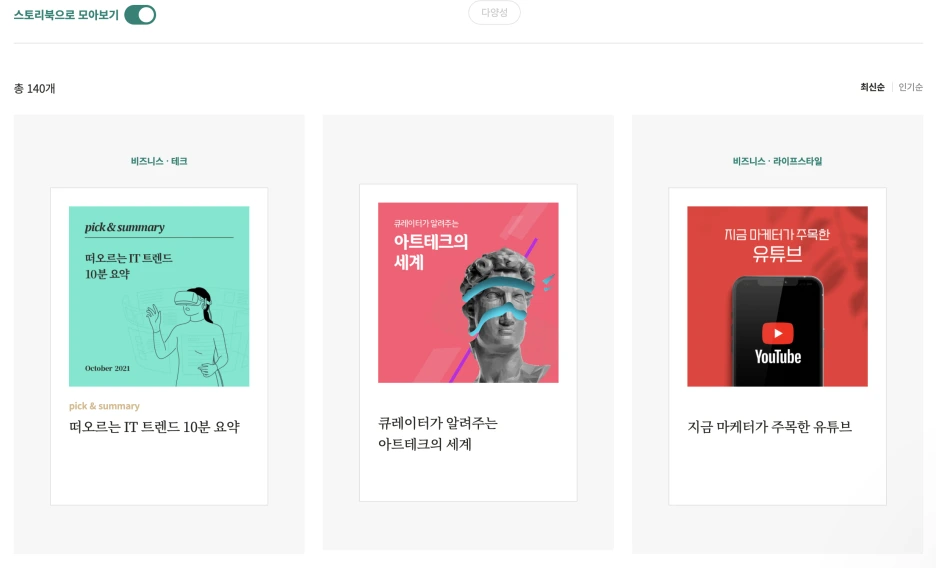Open the 라이프스타일 category on YouTube card
Image resolution: width=936 pixels, height=568 pixels.
[x=798, y=161]
